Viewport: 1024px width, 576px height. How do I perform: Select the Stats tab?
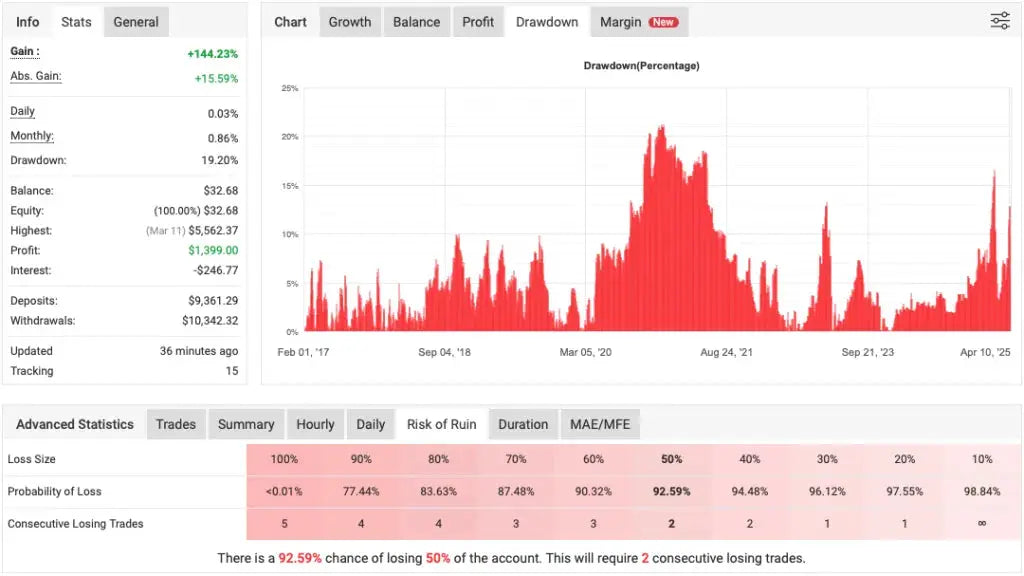[76, 20]
